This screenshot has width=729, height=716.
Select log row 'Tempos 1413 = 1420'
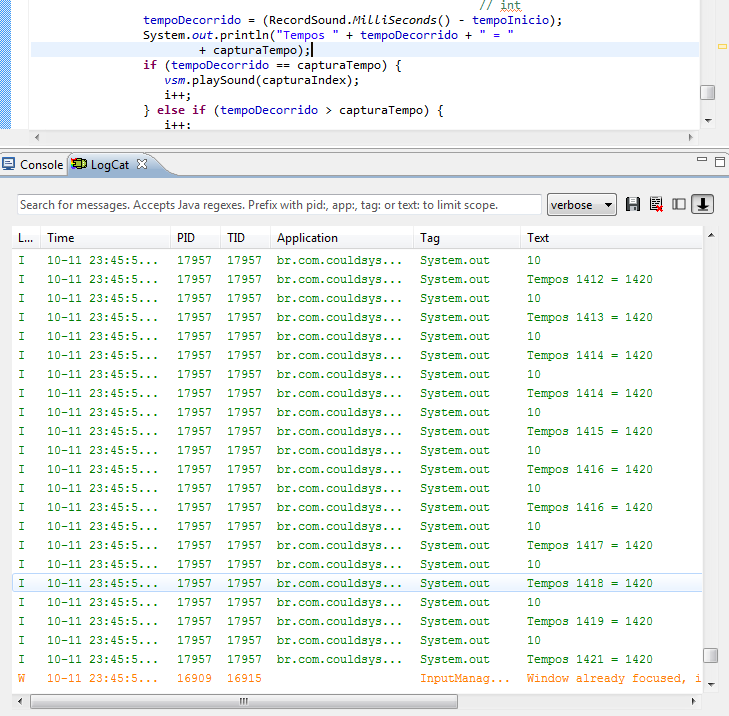point(357,317)
